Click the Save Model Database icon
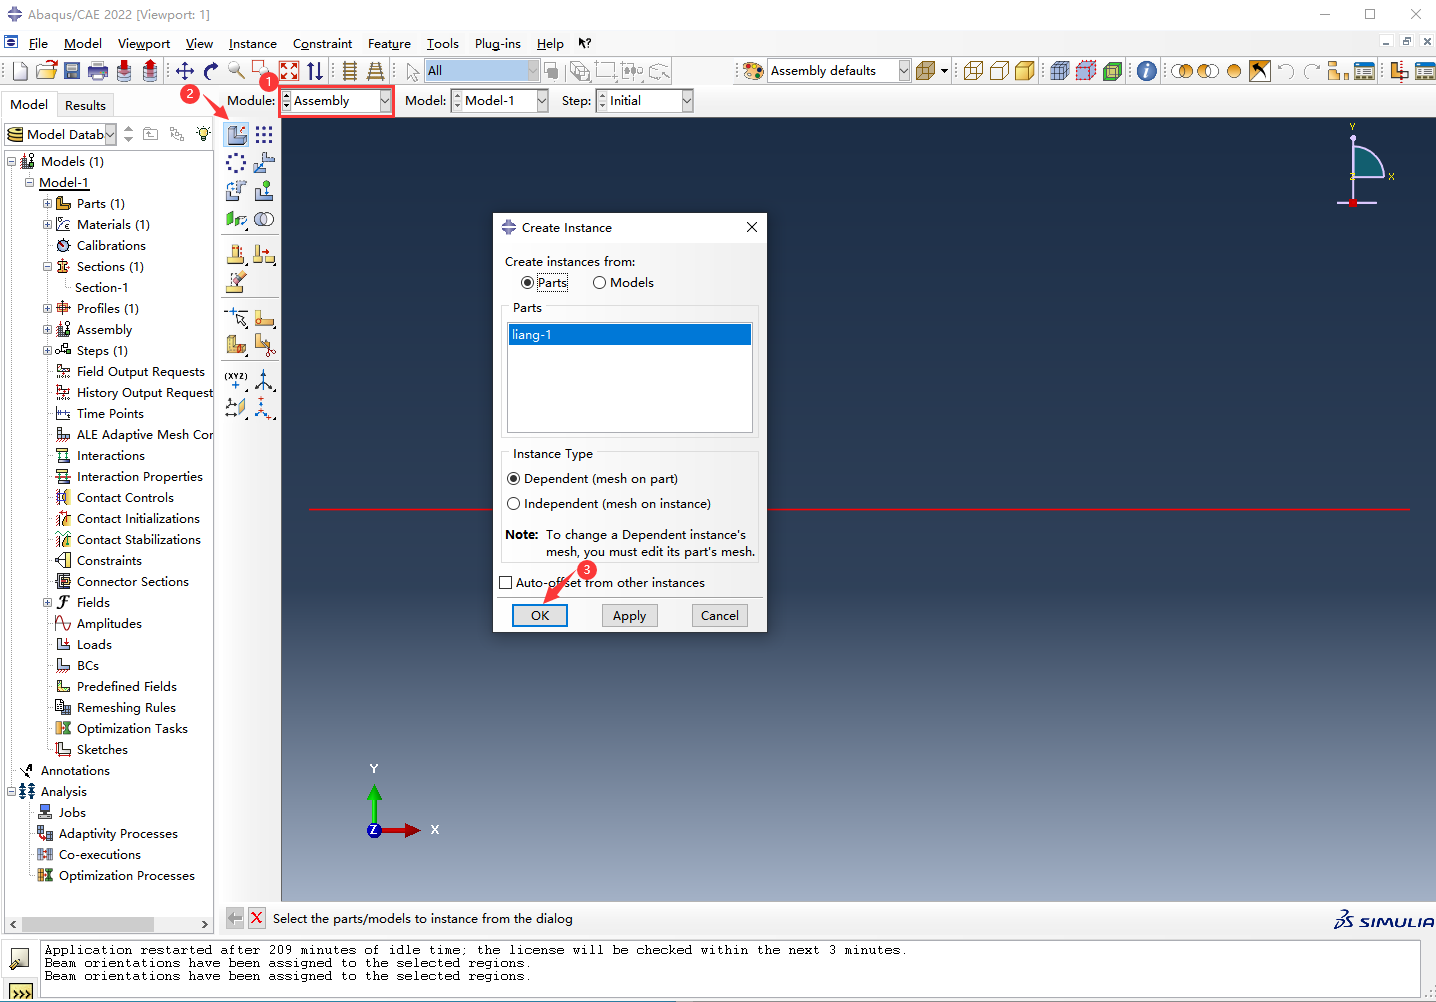Screen dimensions: 1436x1002 72,71
